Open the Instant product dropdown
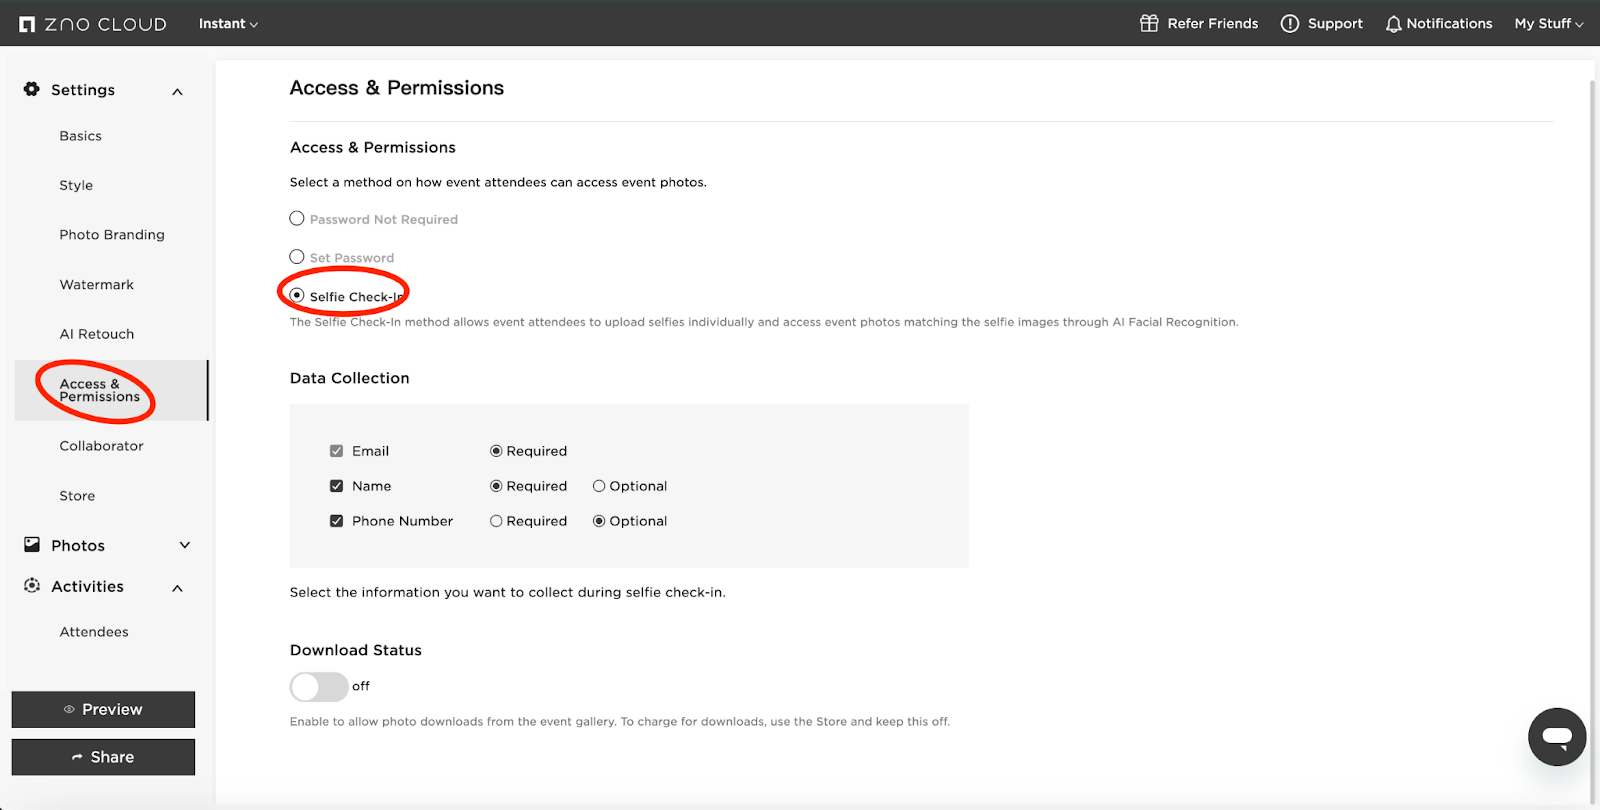This screenshot has height=810, width=1600. point(228,24)
